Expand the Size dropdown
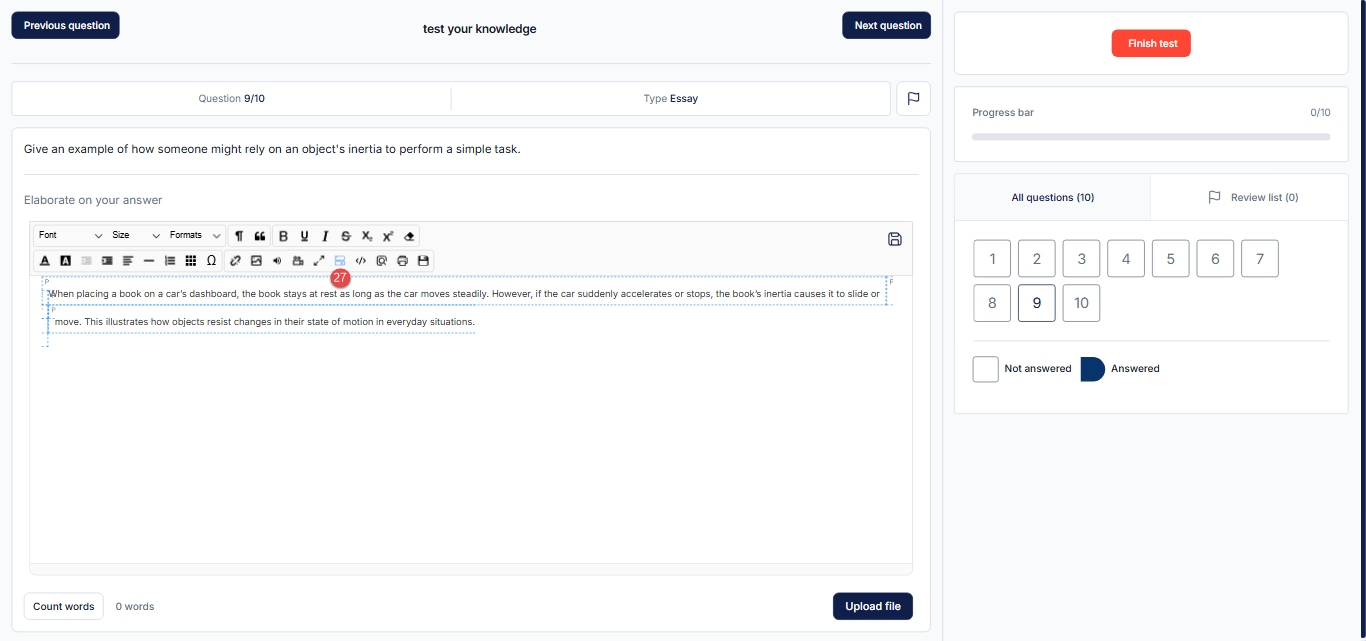Image resolution: width=1366 pixels, height=641 pixels. 136,236
